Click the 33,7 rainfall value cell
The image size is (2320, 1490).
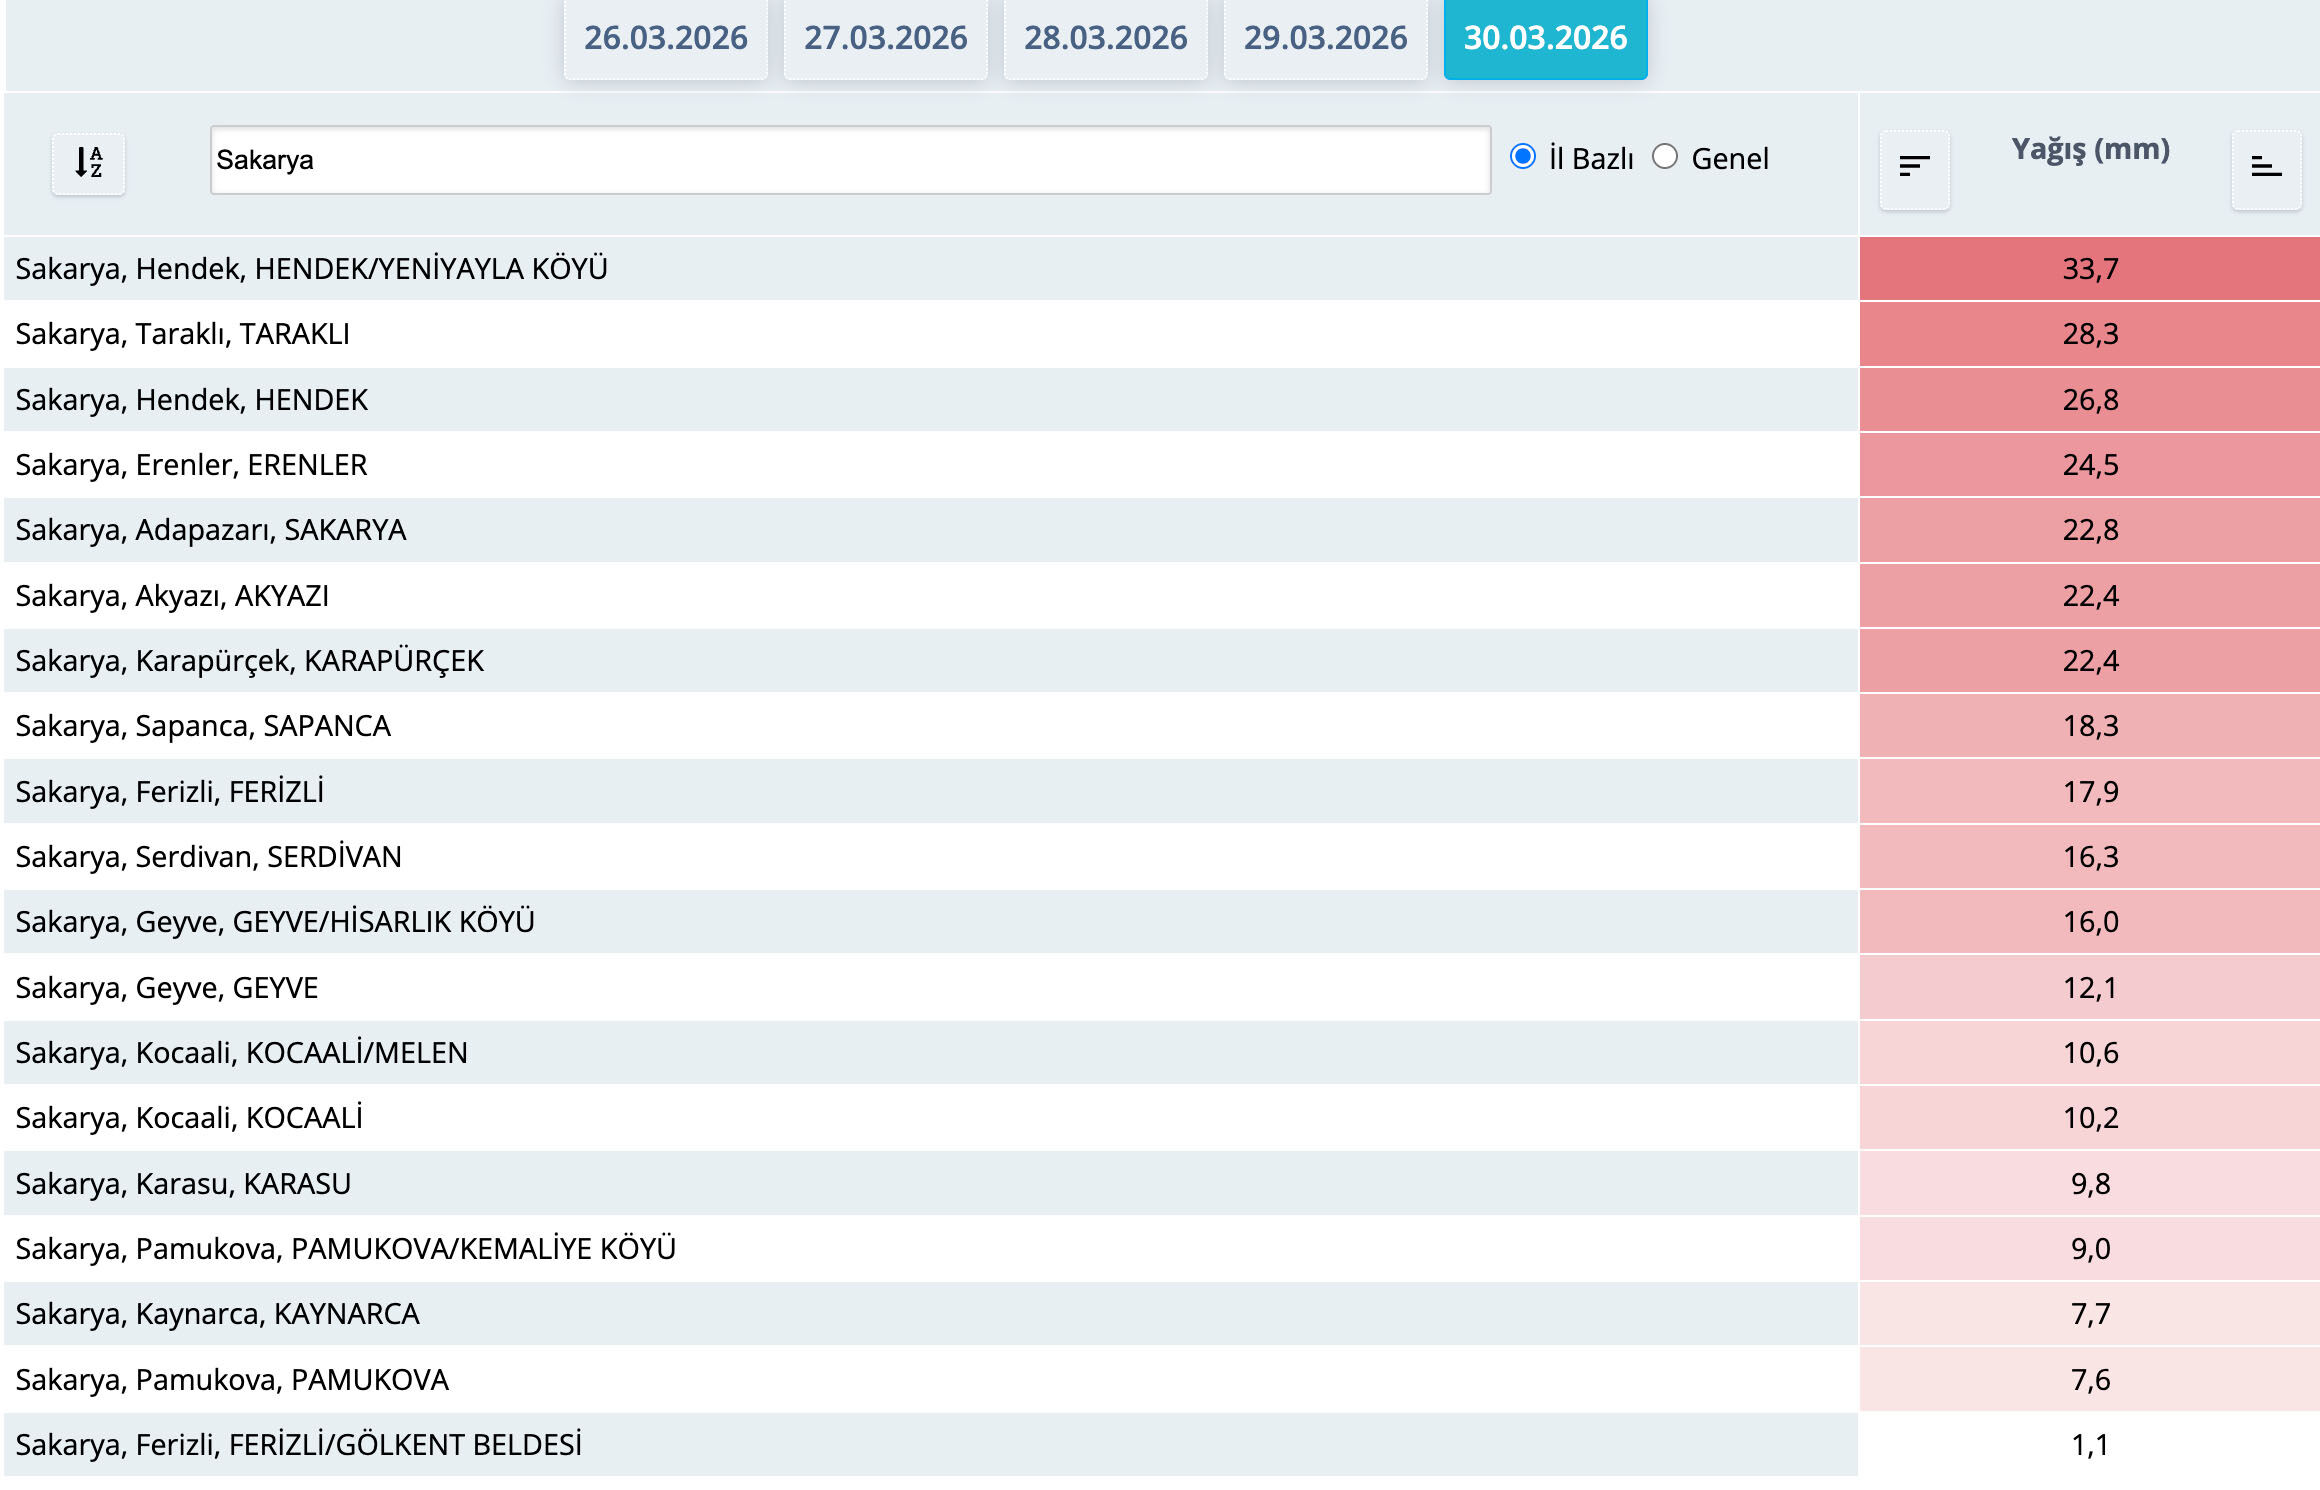(x=2089, y=268)
